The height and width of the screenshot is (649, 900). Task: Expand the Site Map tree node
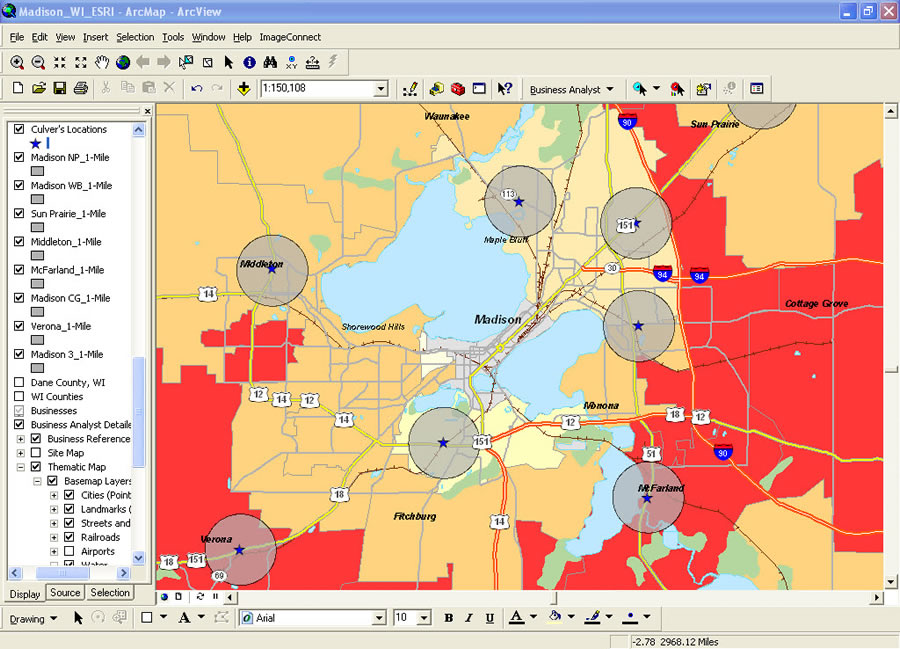tap(21, 453)
